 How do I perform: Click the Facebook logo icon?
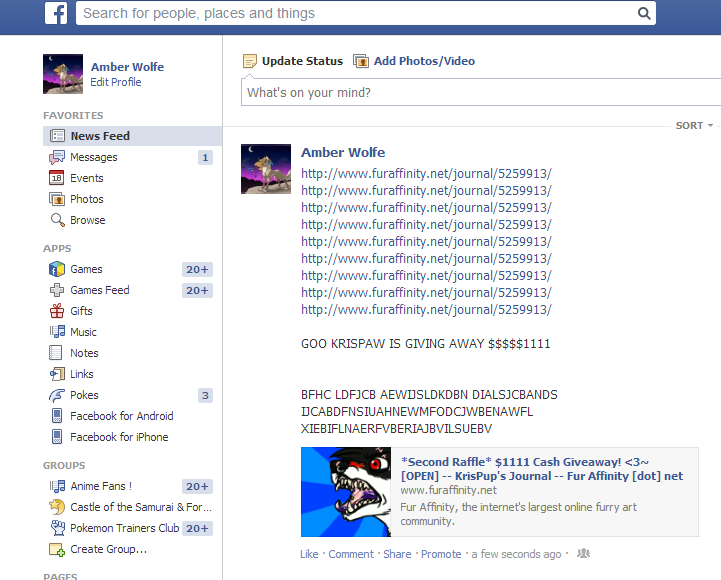(x=56, y=13)
